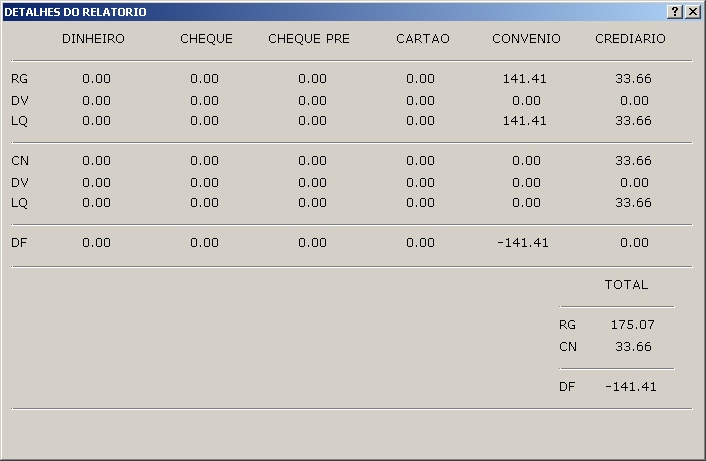
Task: Click the CN row label in main table
Action: point(19,160)
